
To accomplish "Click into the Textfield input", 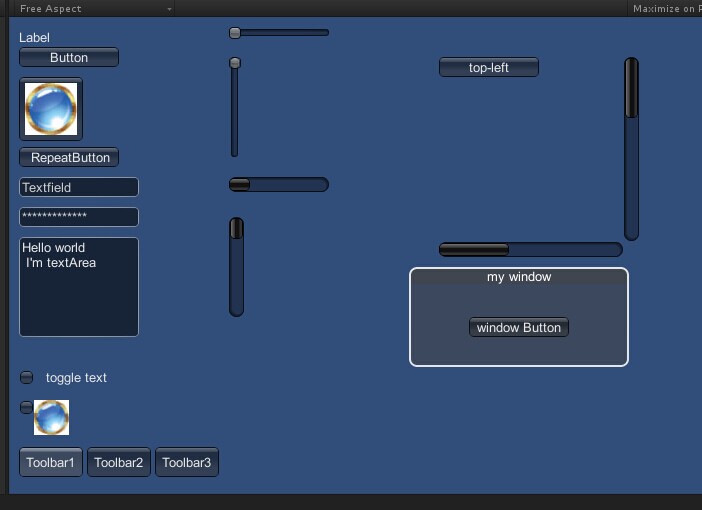I will pyautogui.click(x=79, y=187).
